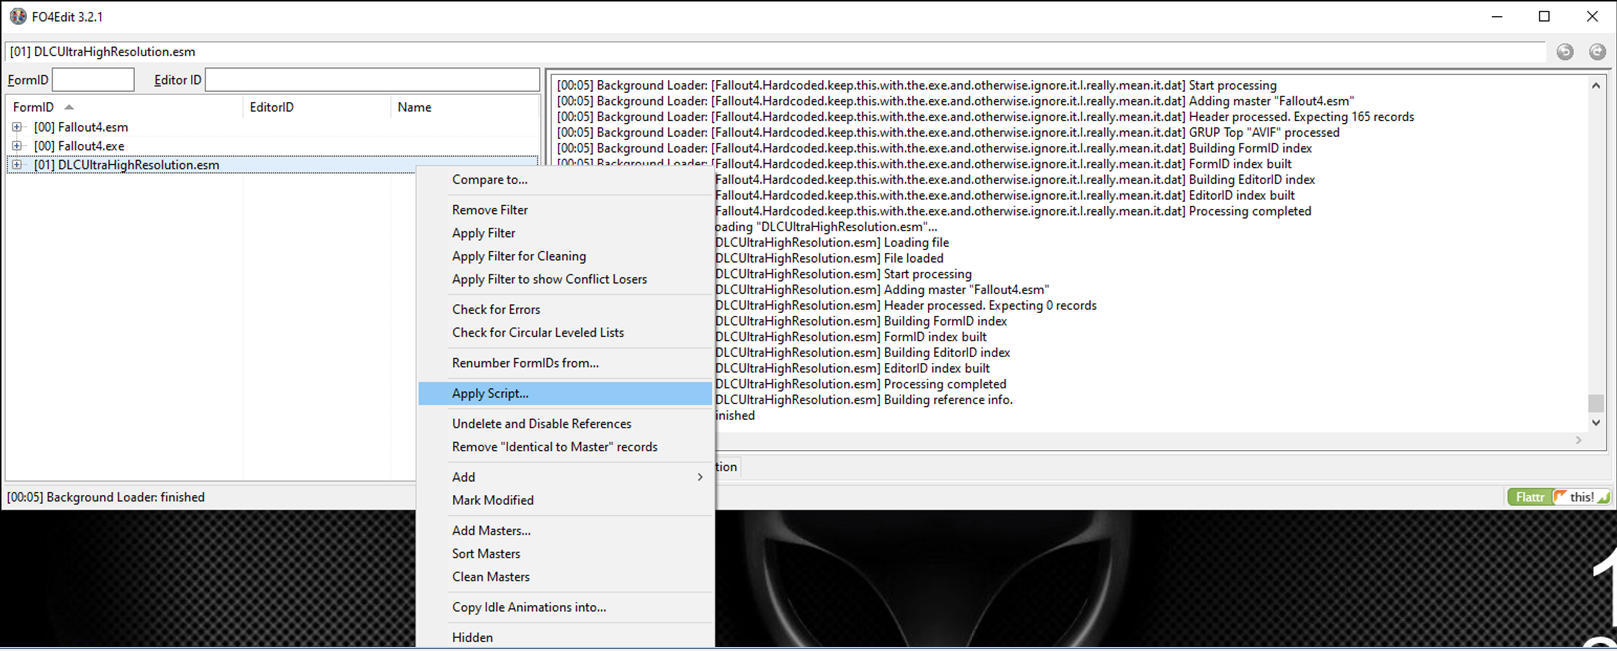1617x651 pixels.
Task: Select Remove "Identical to Master" records
Action: point(554,447)
